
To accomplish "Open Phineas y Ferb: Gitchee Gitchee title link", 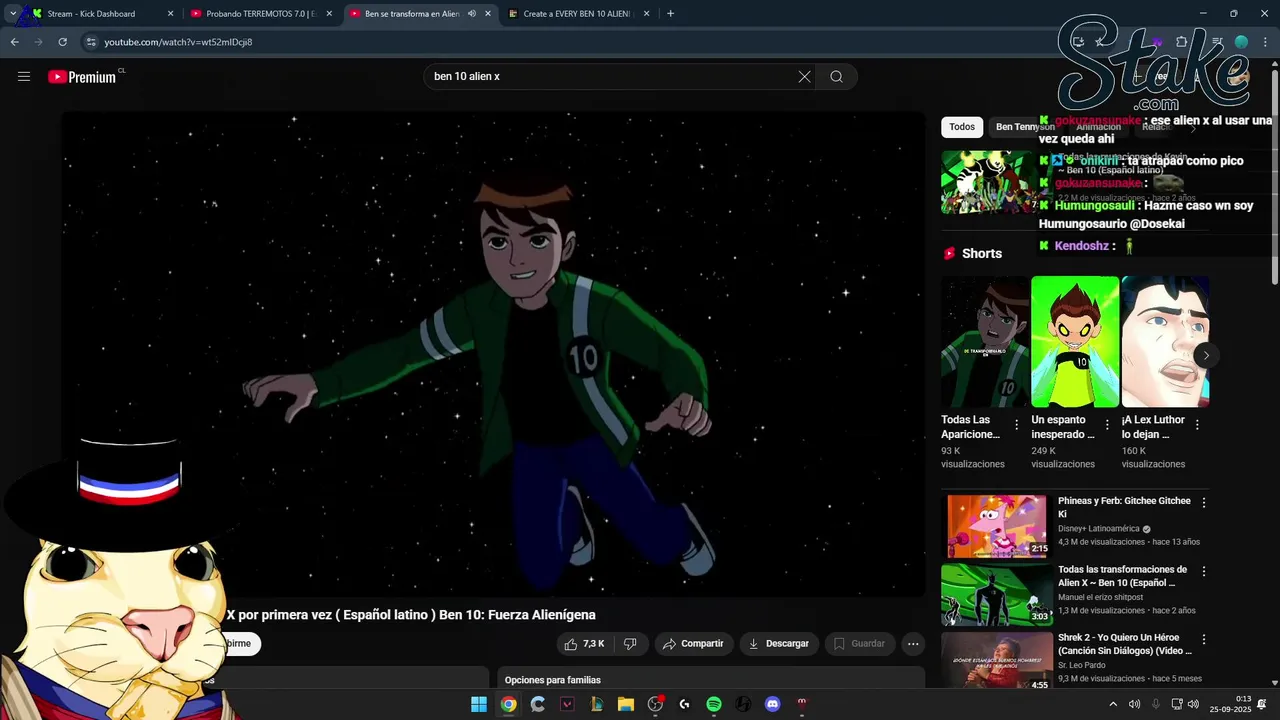I will (1124, 507).
